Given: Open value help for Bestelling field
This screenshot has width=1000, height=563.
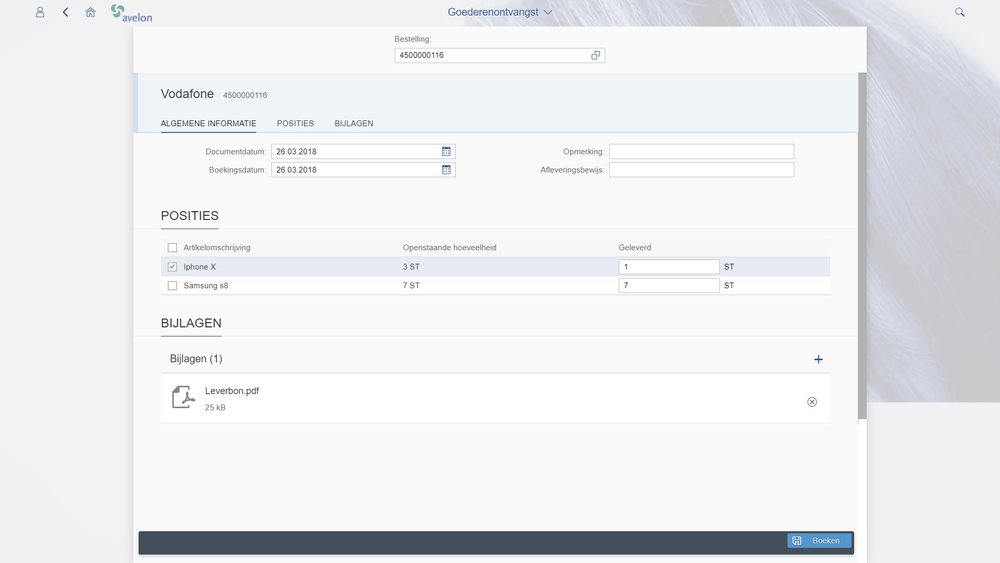Looking at the screenshot, I should (595, 55).
